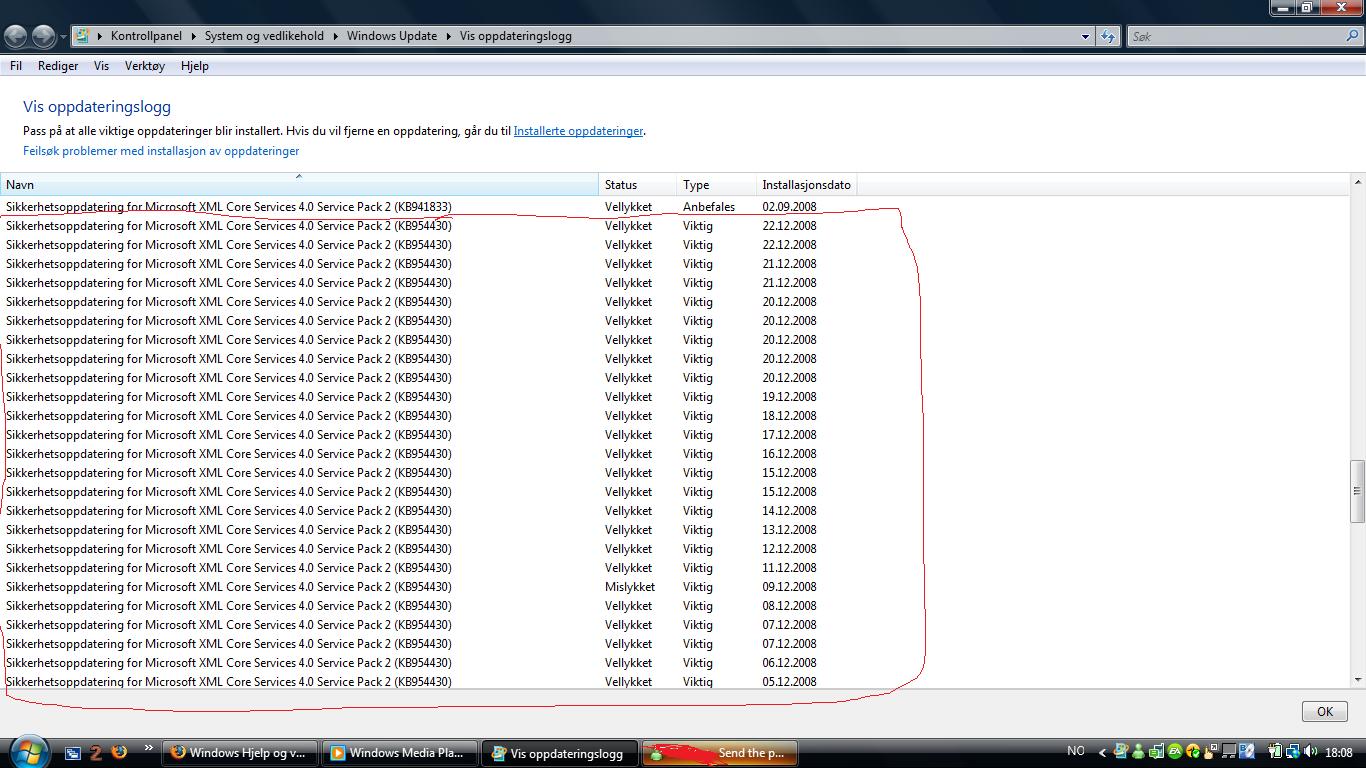Click the scrollbar down arrow

1357,680
